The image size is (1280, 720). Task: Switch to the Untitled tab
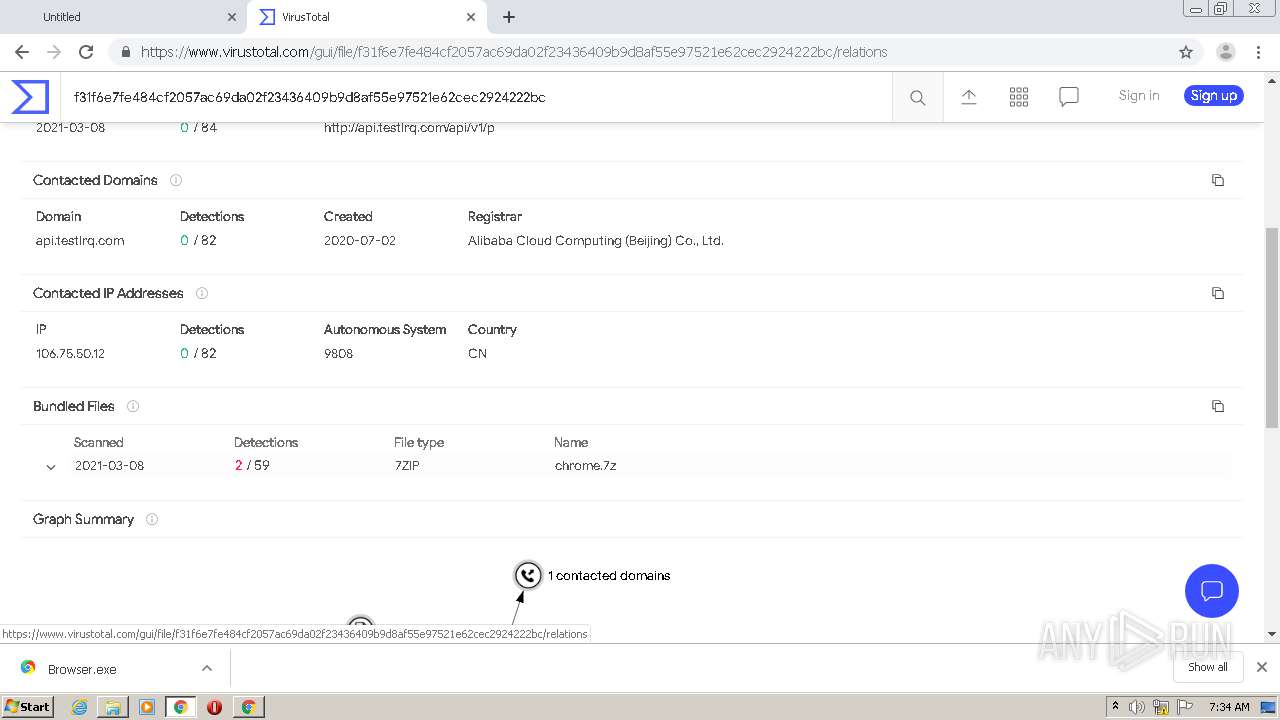(x=125, y=17)
